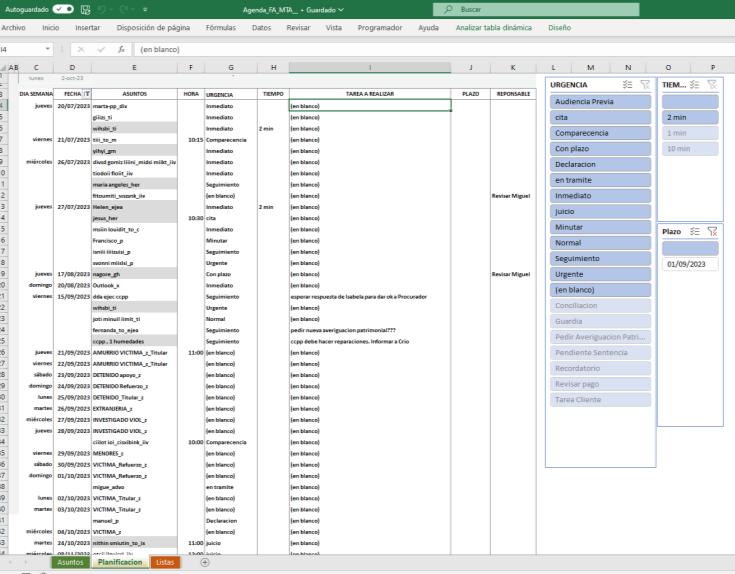This screenshot has height=574, width=735.
Task: Select Urgente in URGENCIA slicer
Action: tap(600, 274)
